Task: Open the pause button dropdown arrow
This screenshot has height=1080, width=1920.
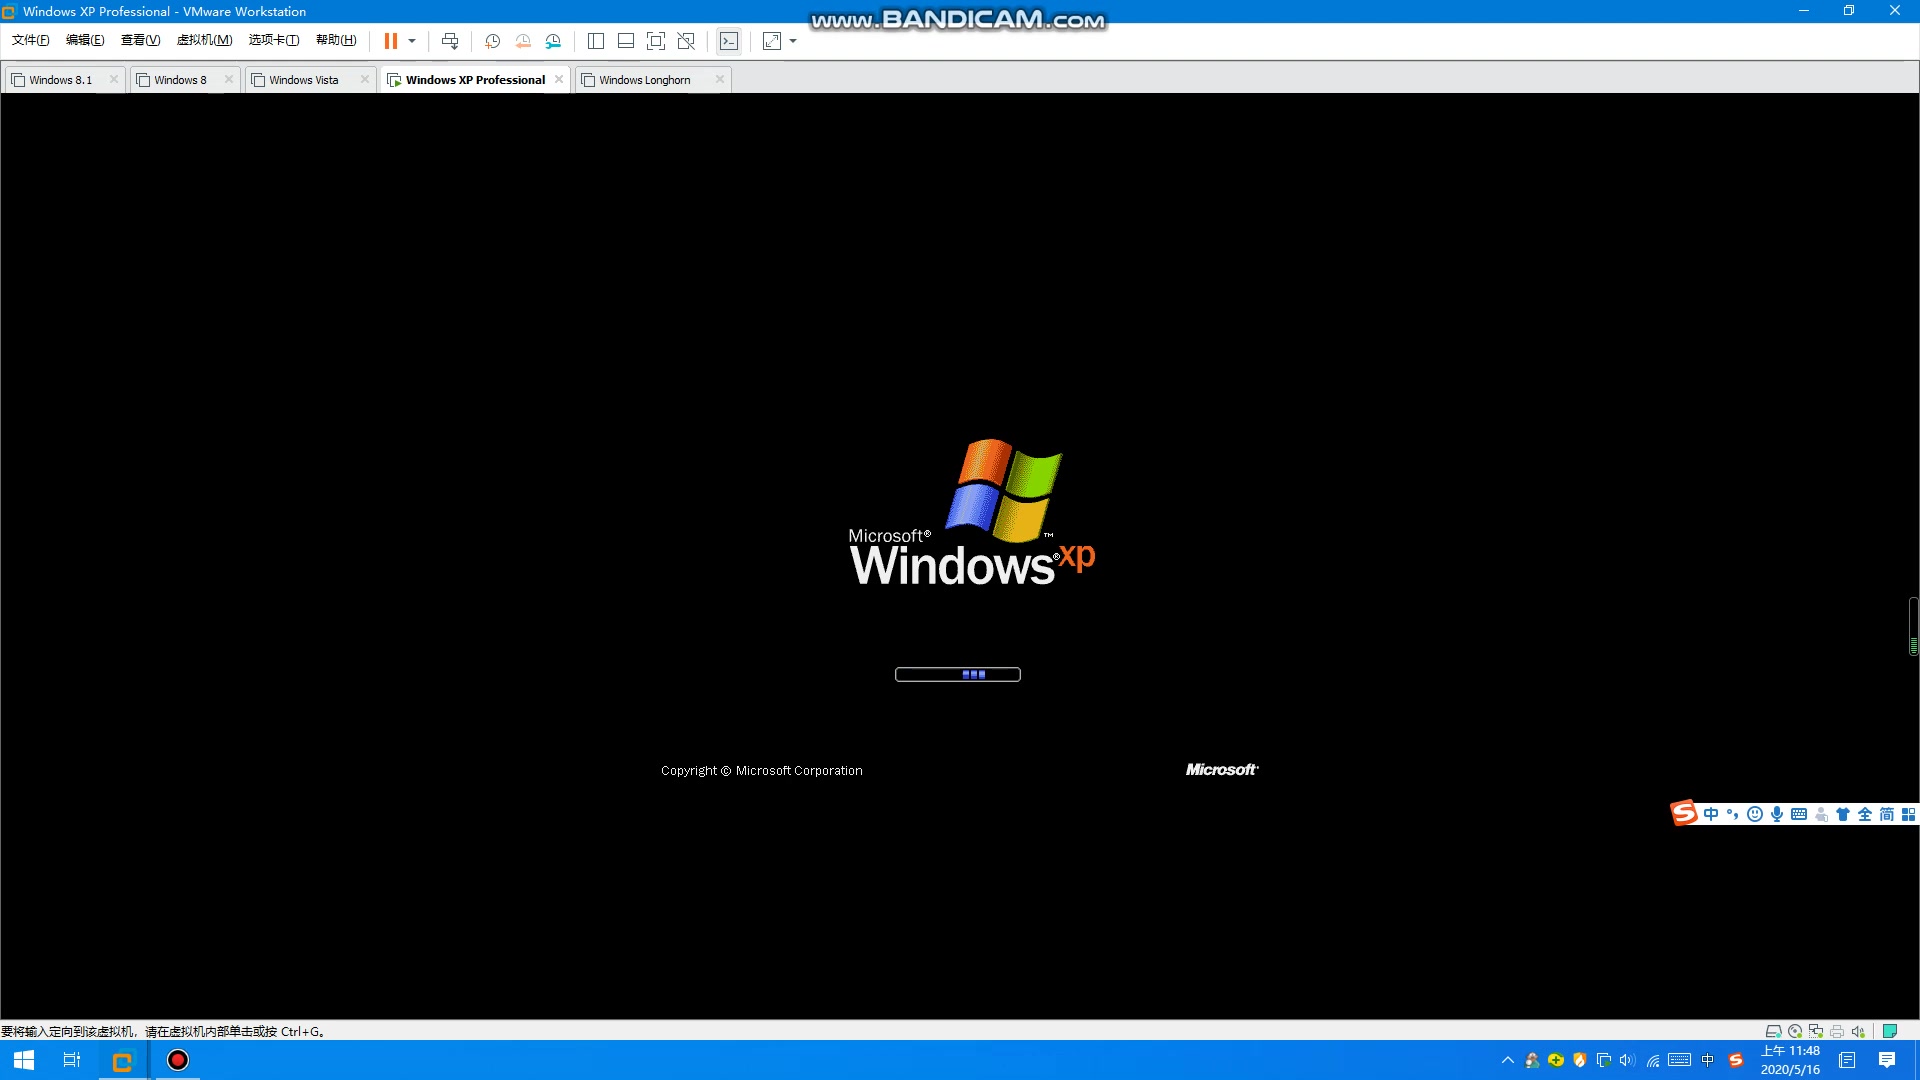Action: tap(411, 41)
